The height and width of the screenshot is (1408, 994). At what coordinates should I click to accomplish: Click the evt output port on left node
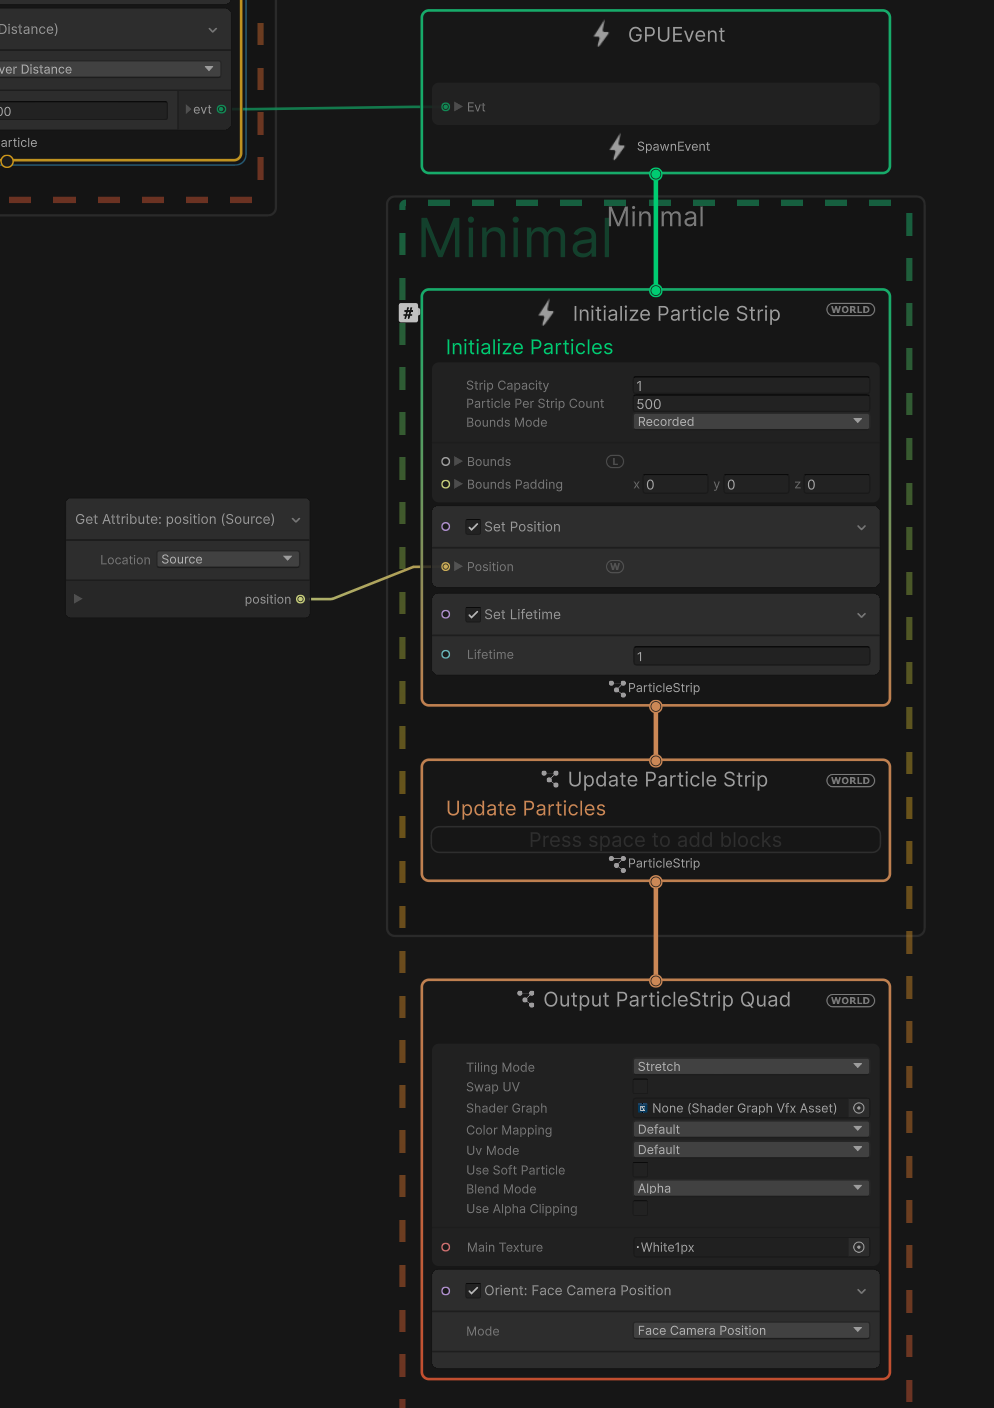pos(222,109)
